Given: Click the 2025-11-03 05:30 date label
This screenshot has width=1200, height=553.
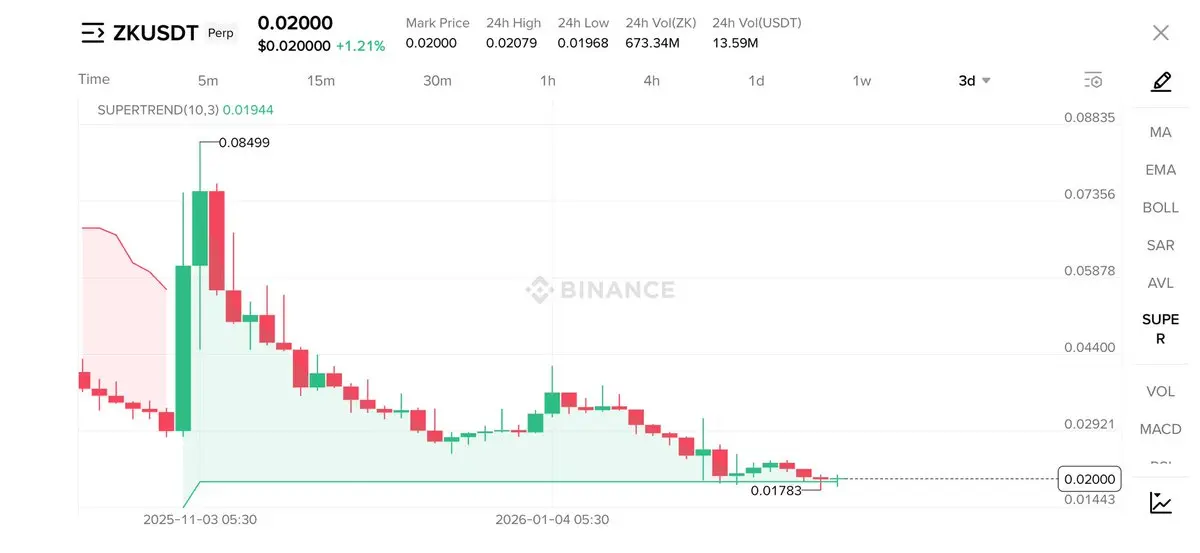Looking at the screenshot, I should [x=200, y=520].
